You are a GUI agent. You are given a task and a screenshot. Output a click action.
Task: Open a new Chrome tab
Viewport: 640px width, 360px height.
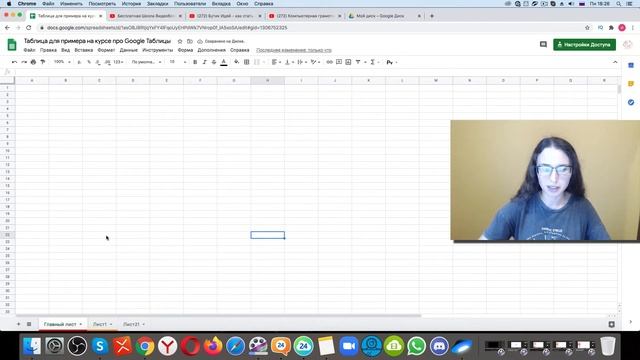432,16
